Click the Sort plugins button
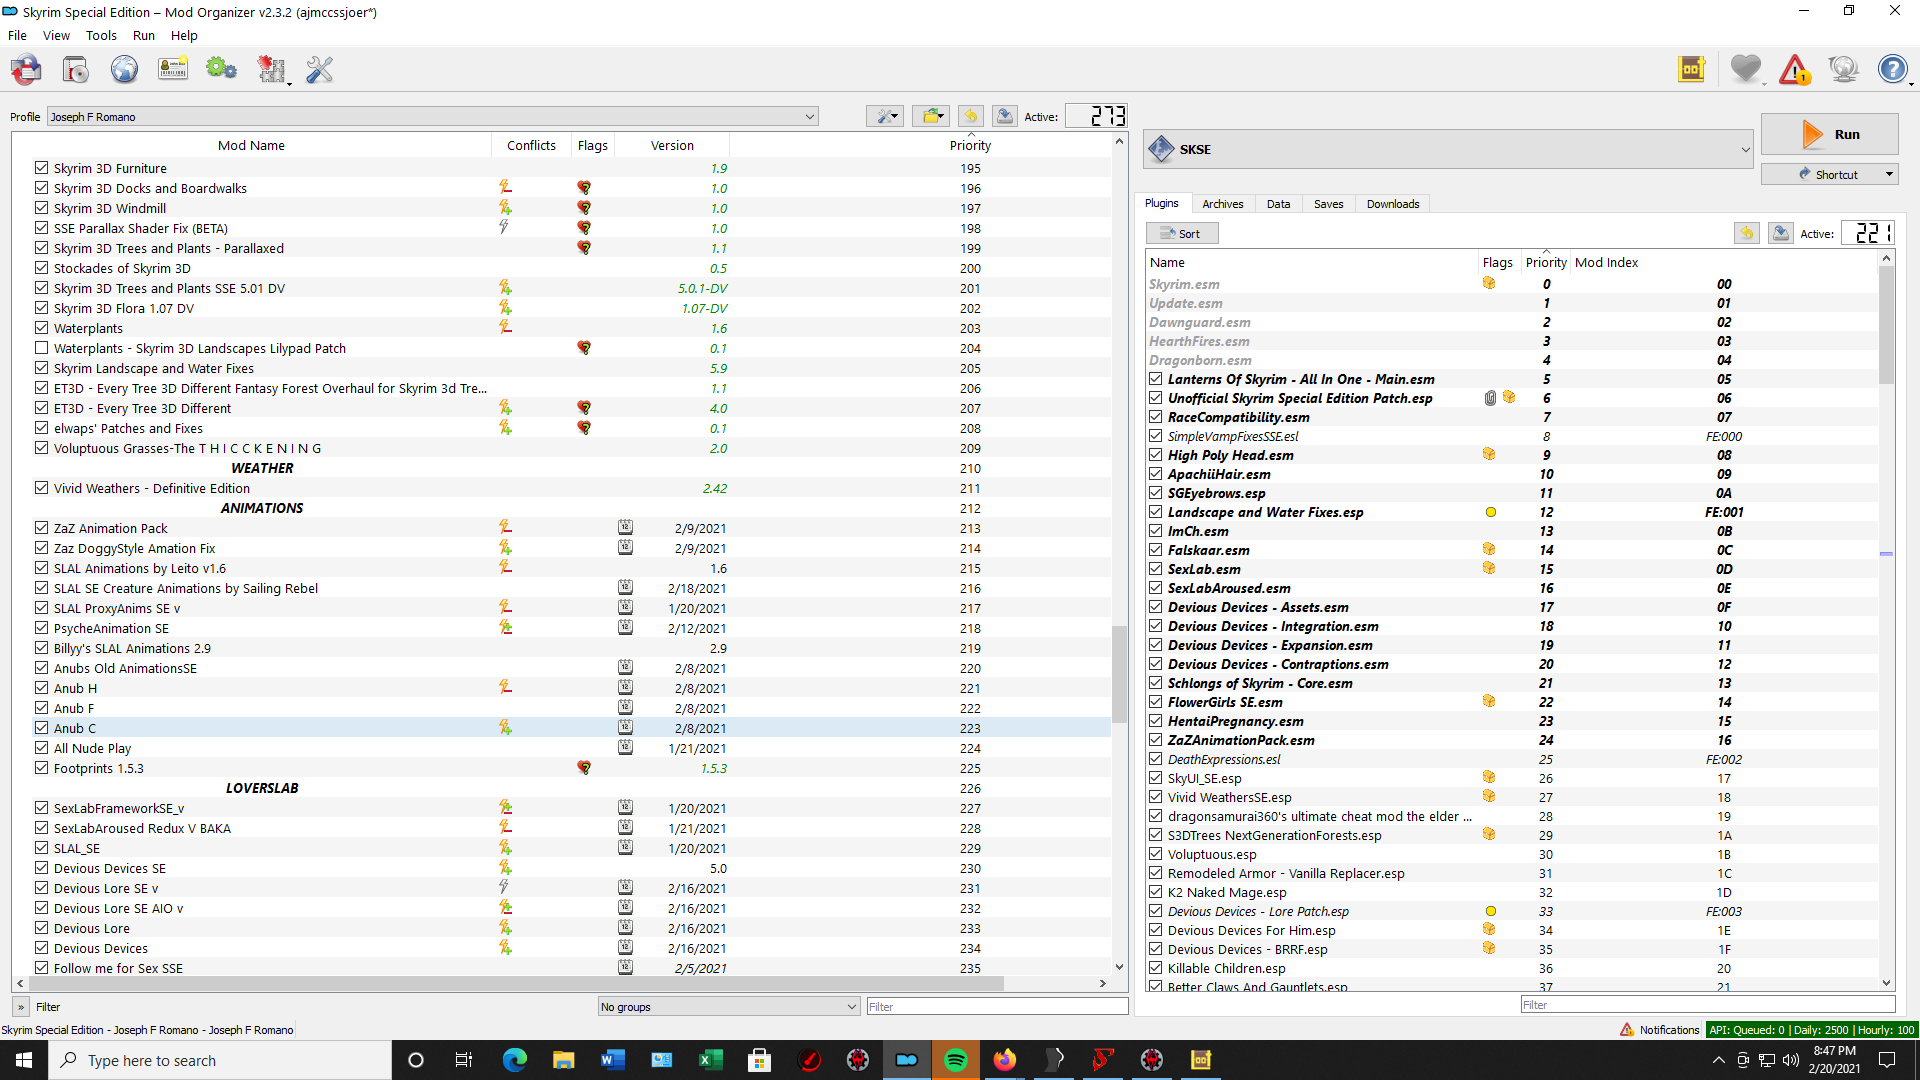 (1181, 233)
